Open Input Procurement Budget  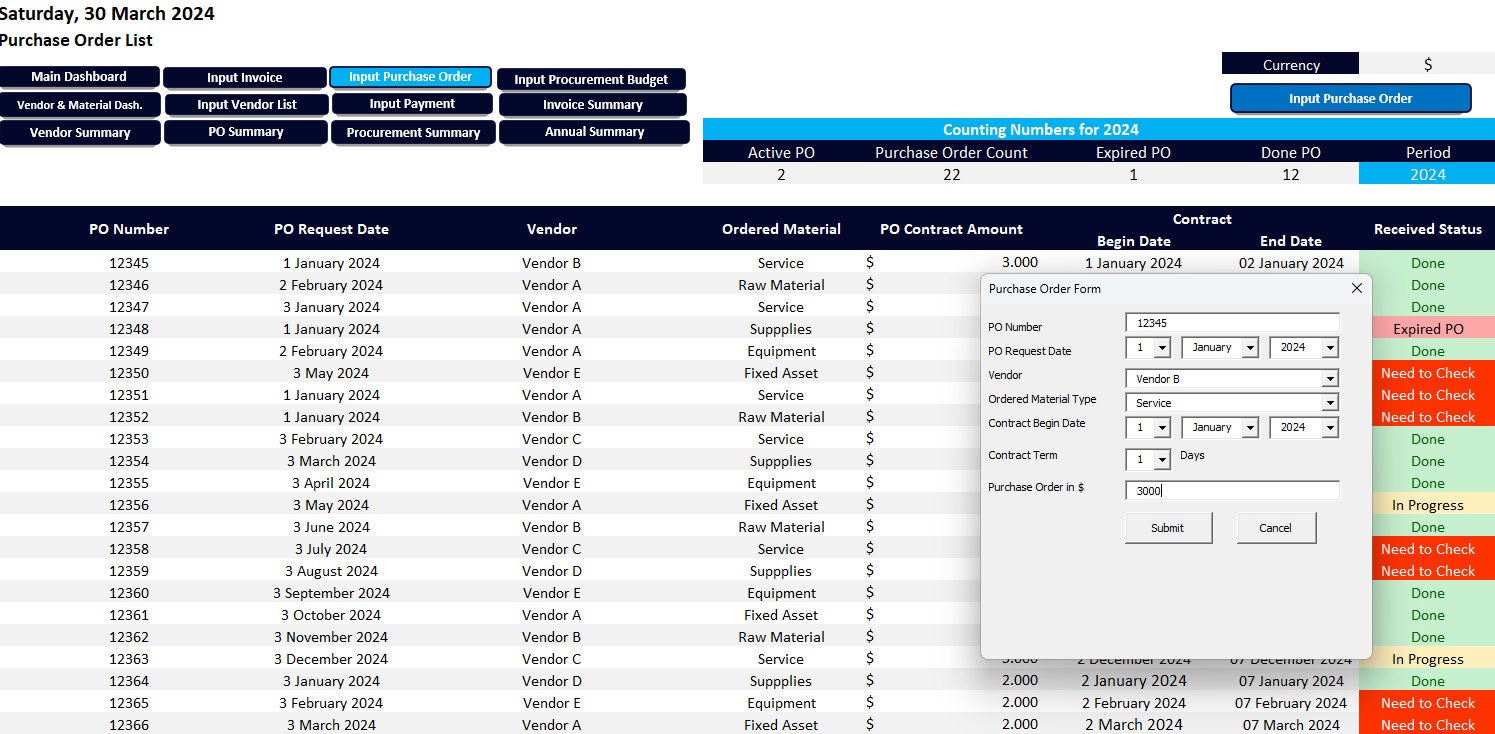click(x=592, y=80)
